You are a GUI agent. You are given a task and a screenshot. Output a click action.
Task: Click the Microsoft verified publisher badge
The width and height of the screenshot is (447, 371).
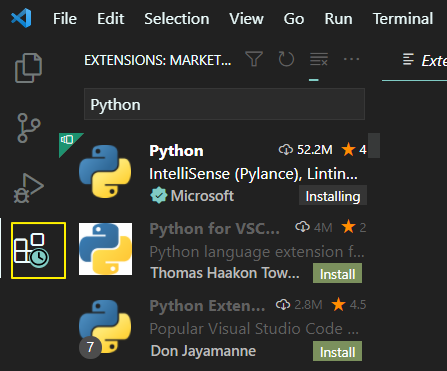159,195
